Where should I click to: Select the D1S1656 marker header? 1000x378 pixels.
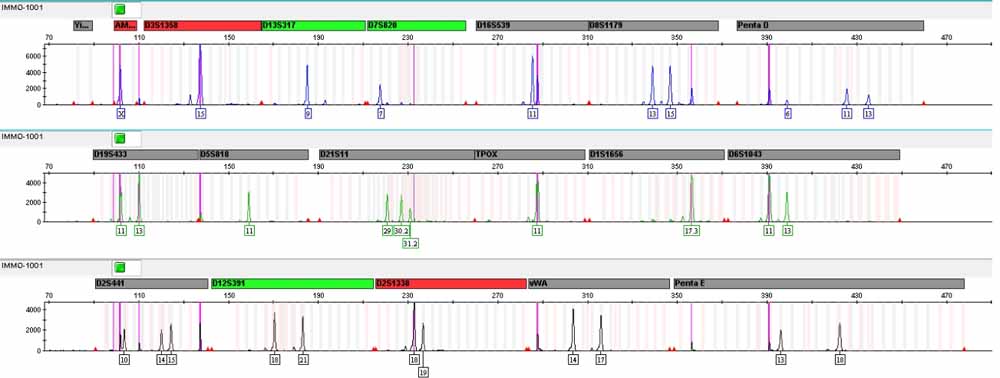(x=656, y=154)
